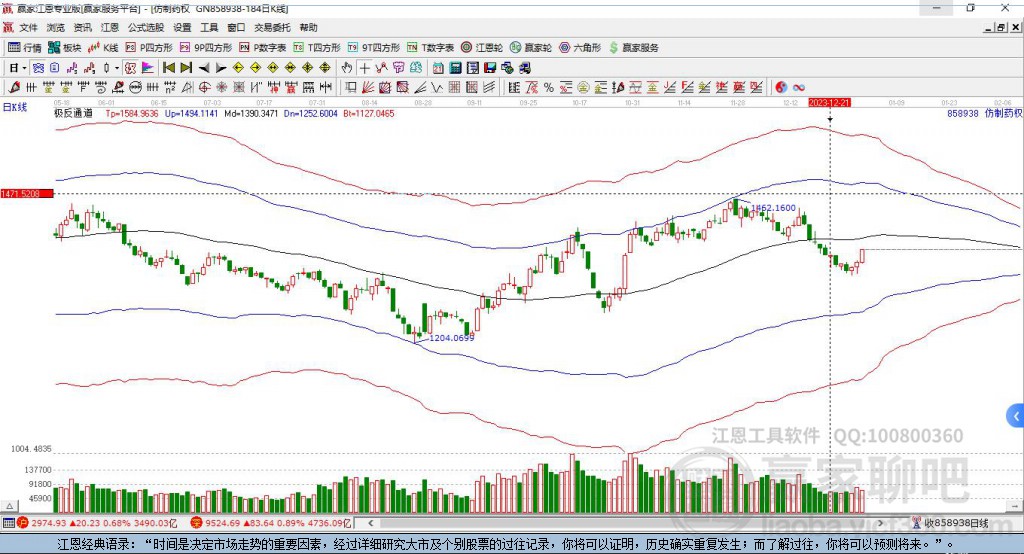Launch the 赢家轮 wheel tool
Image resolution: width=1024 pixels, height=554 pixels.
(x=531, y=48)
